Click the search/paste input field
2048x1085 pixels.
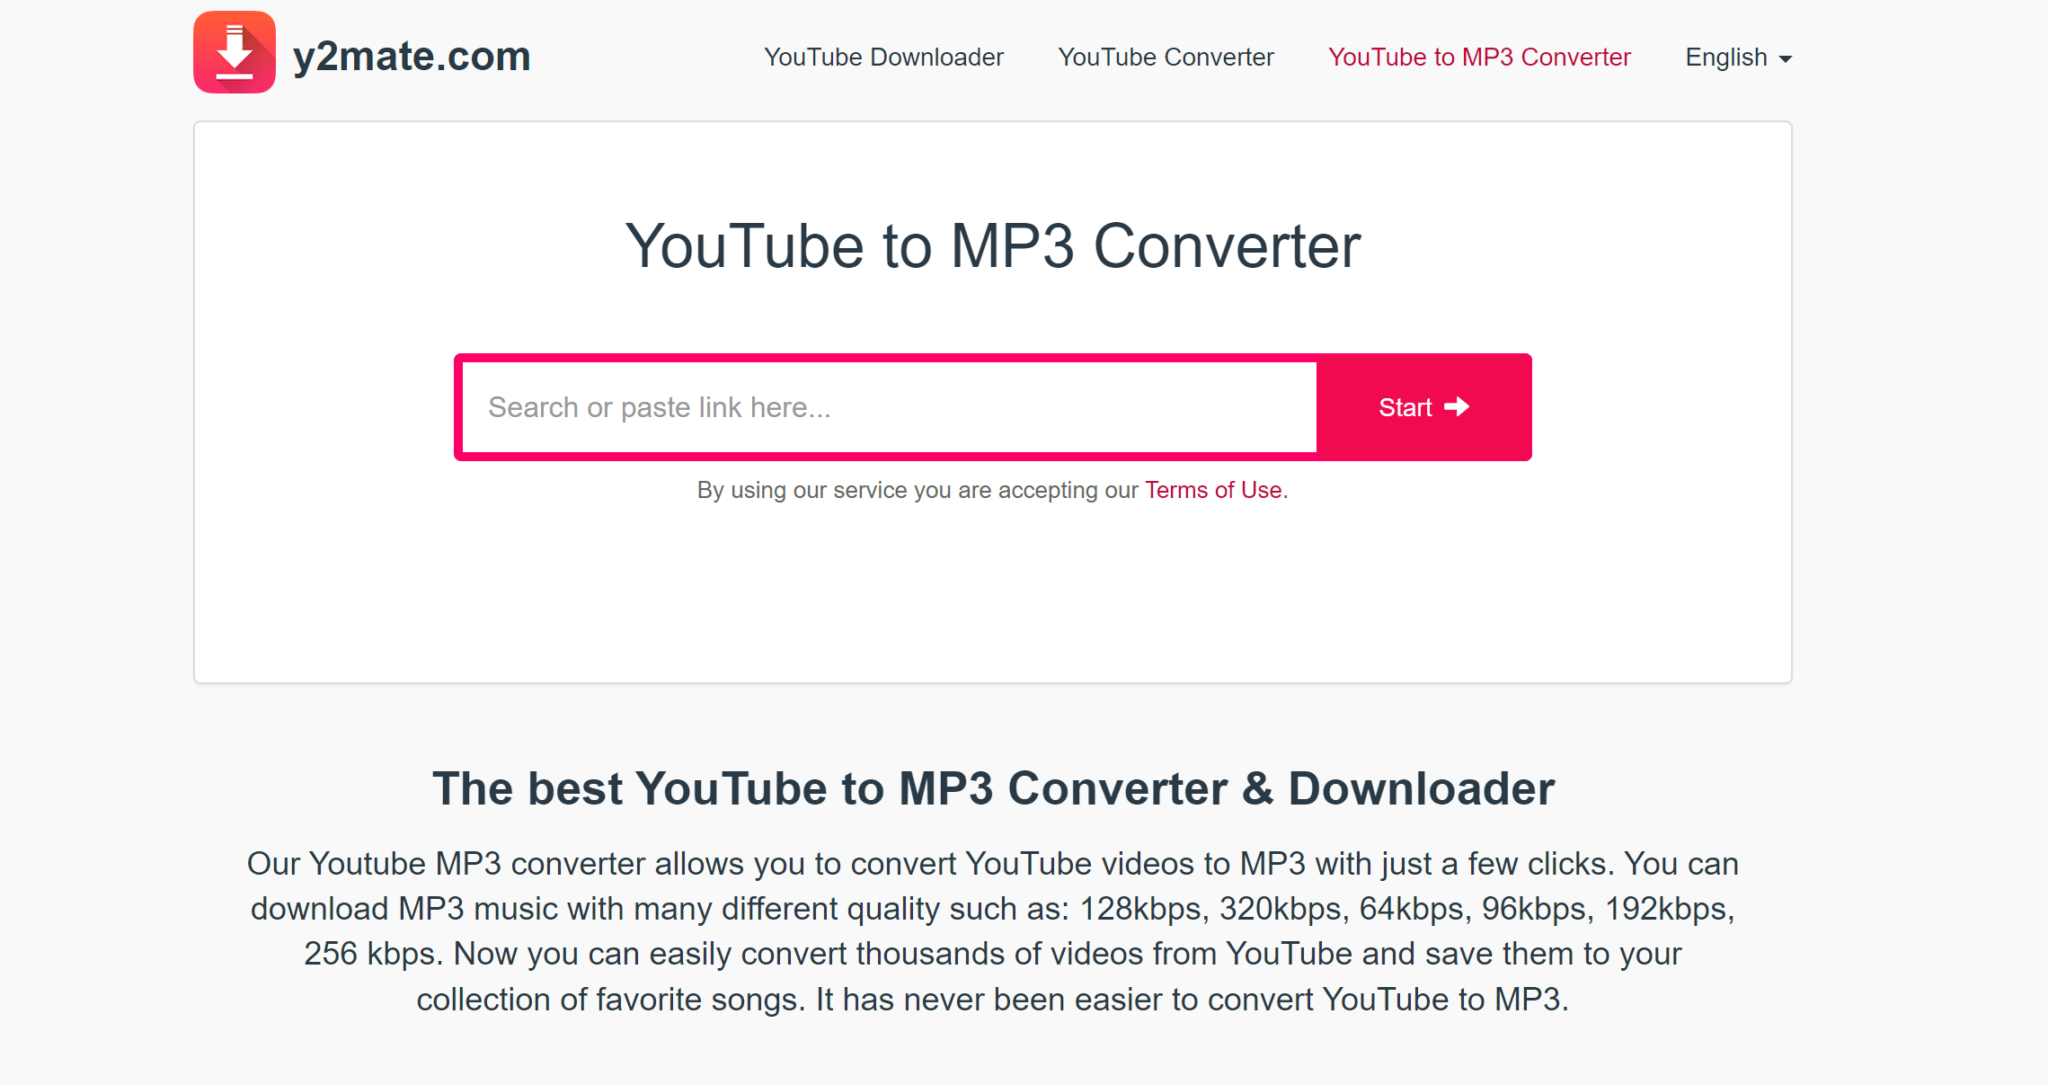point(894,406)
